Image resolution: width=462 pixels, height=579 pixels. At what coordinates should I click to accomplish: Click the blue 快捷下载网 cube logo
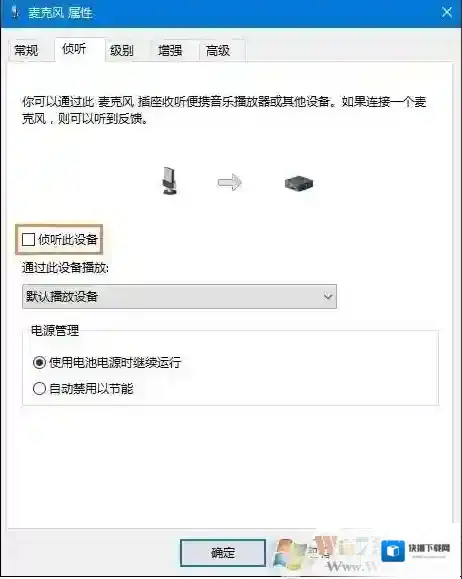pyautogui.click(x=393, y=551)
